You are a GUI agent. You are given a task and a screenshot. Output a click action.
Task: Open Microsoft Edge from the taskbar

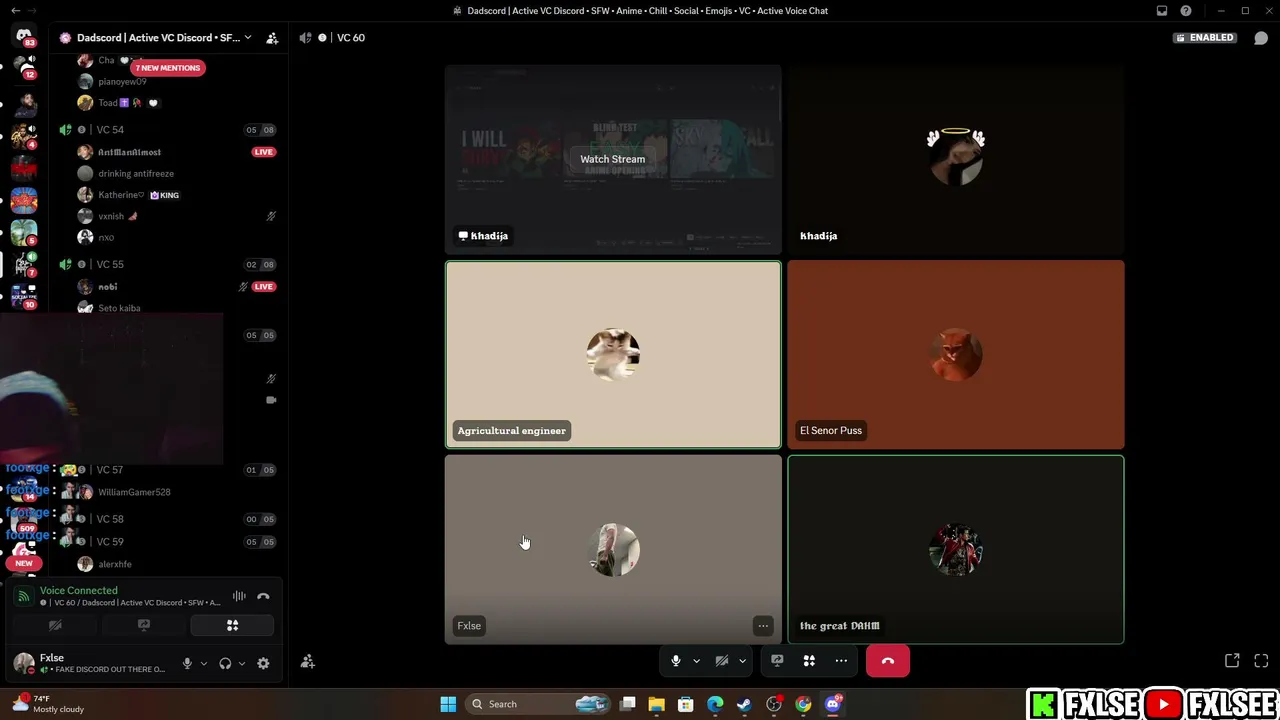coord(715,704)
